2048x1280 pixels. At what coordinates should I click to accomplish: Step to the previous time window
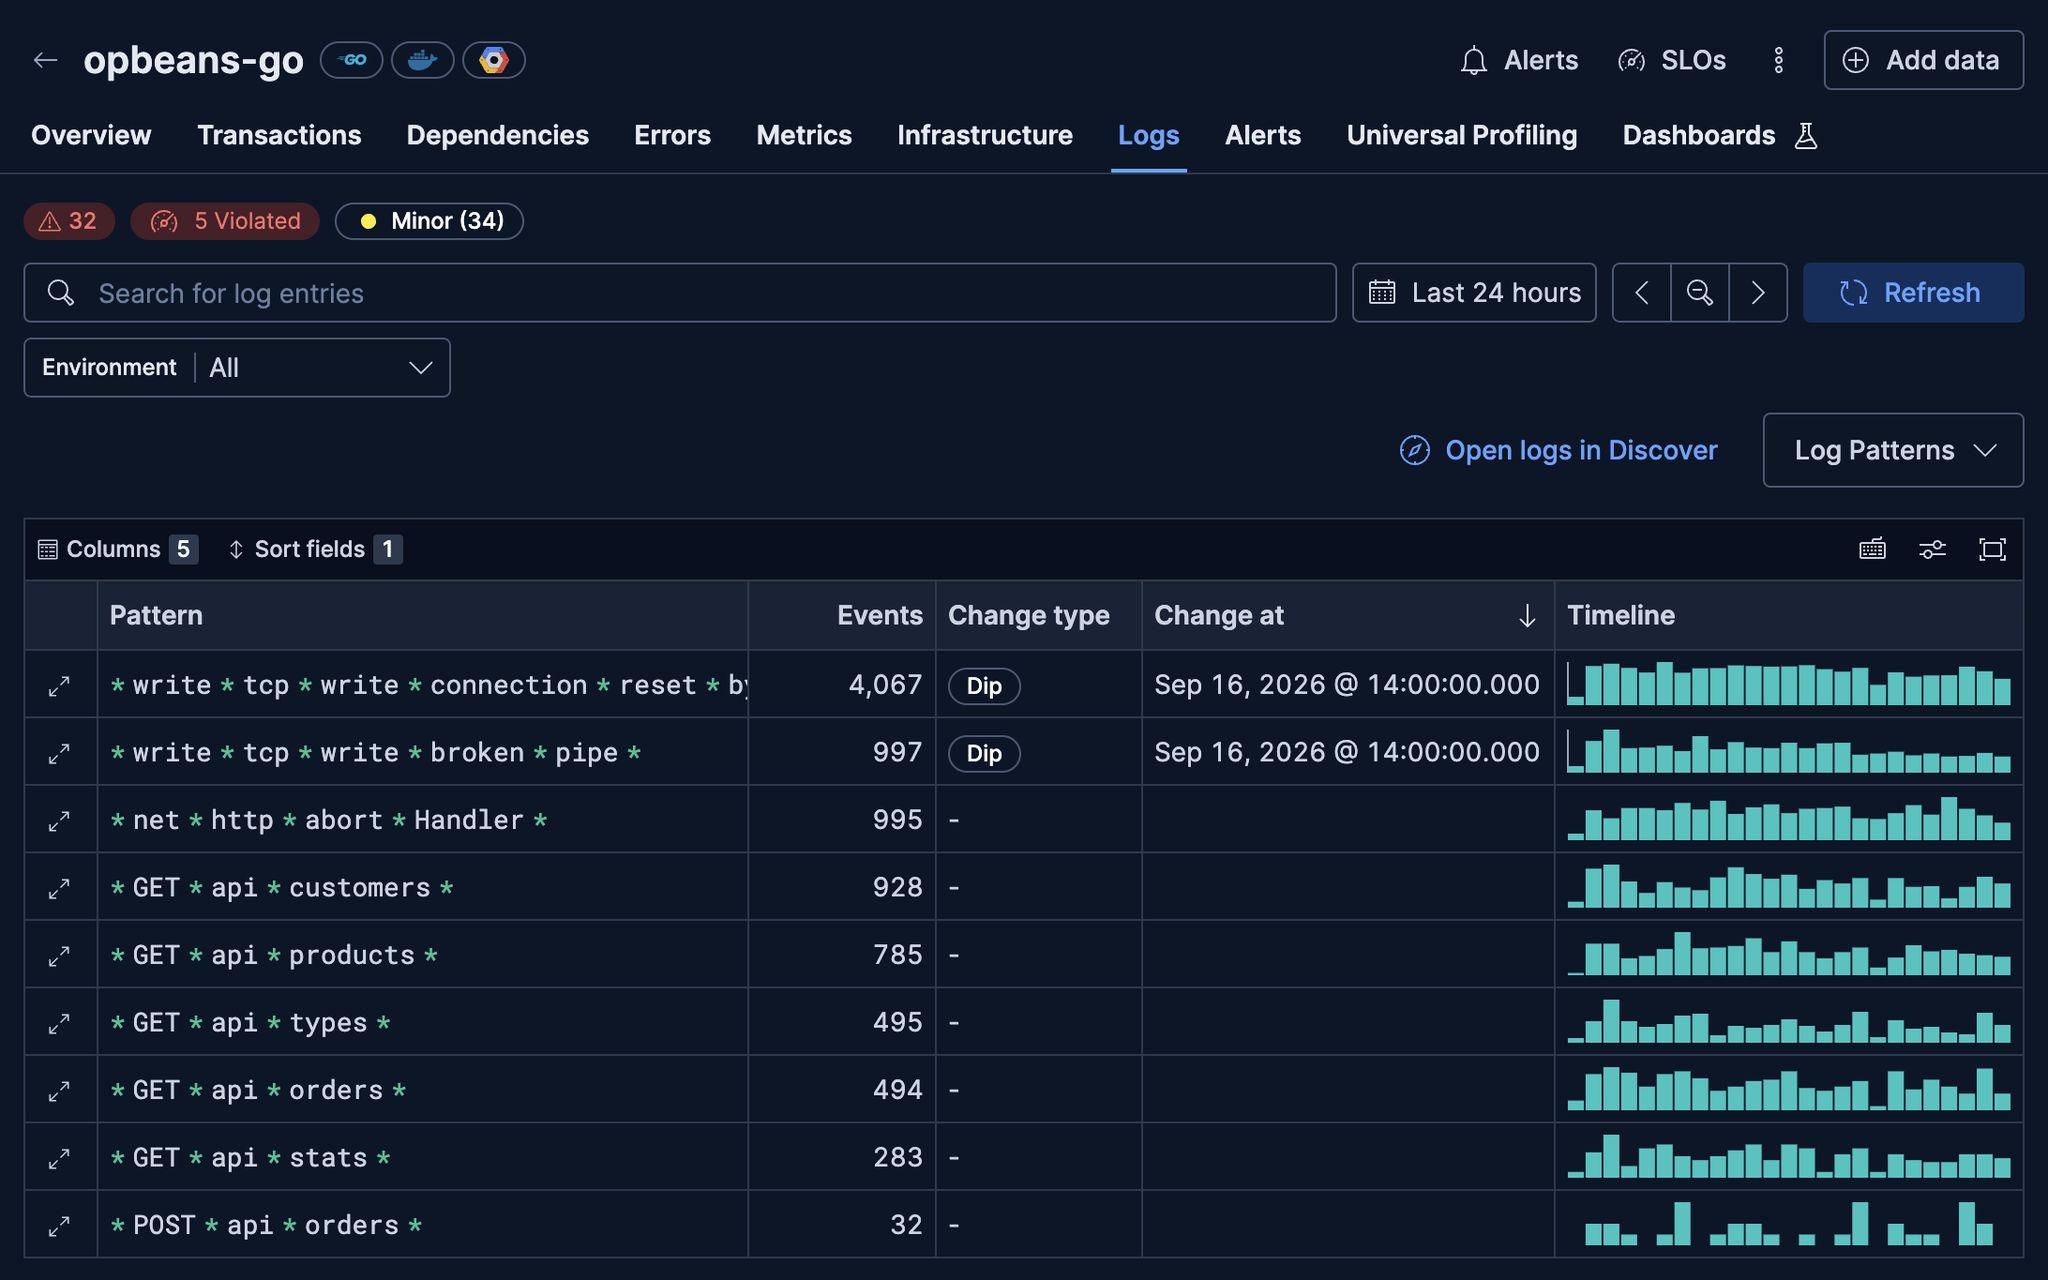(x=1641, y=293)
